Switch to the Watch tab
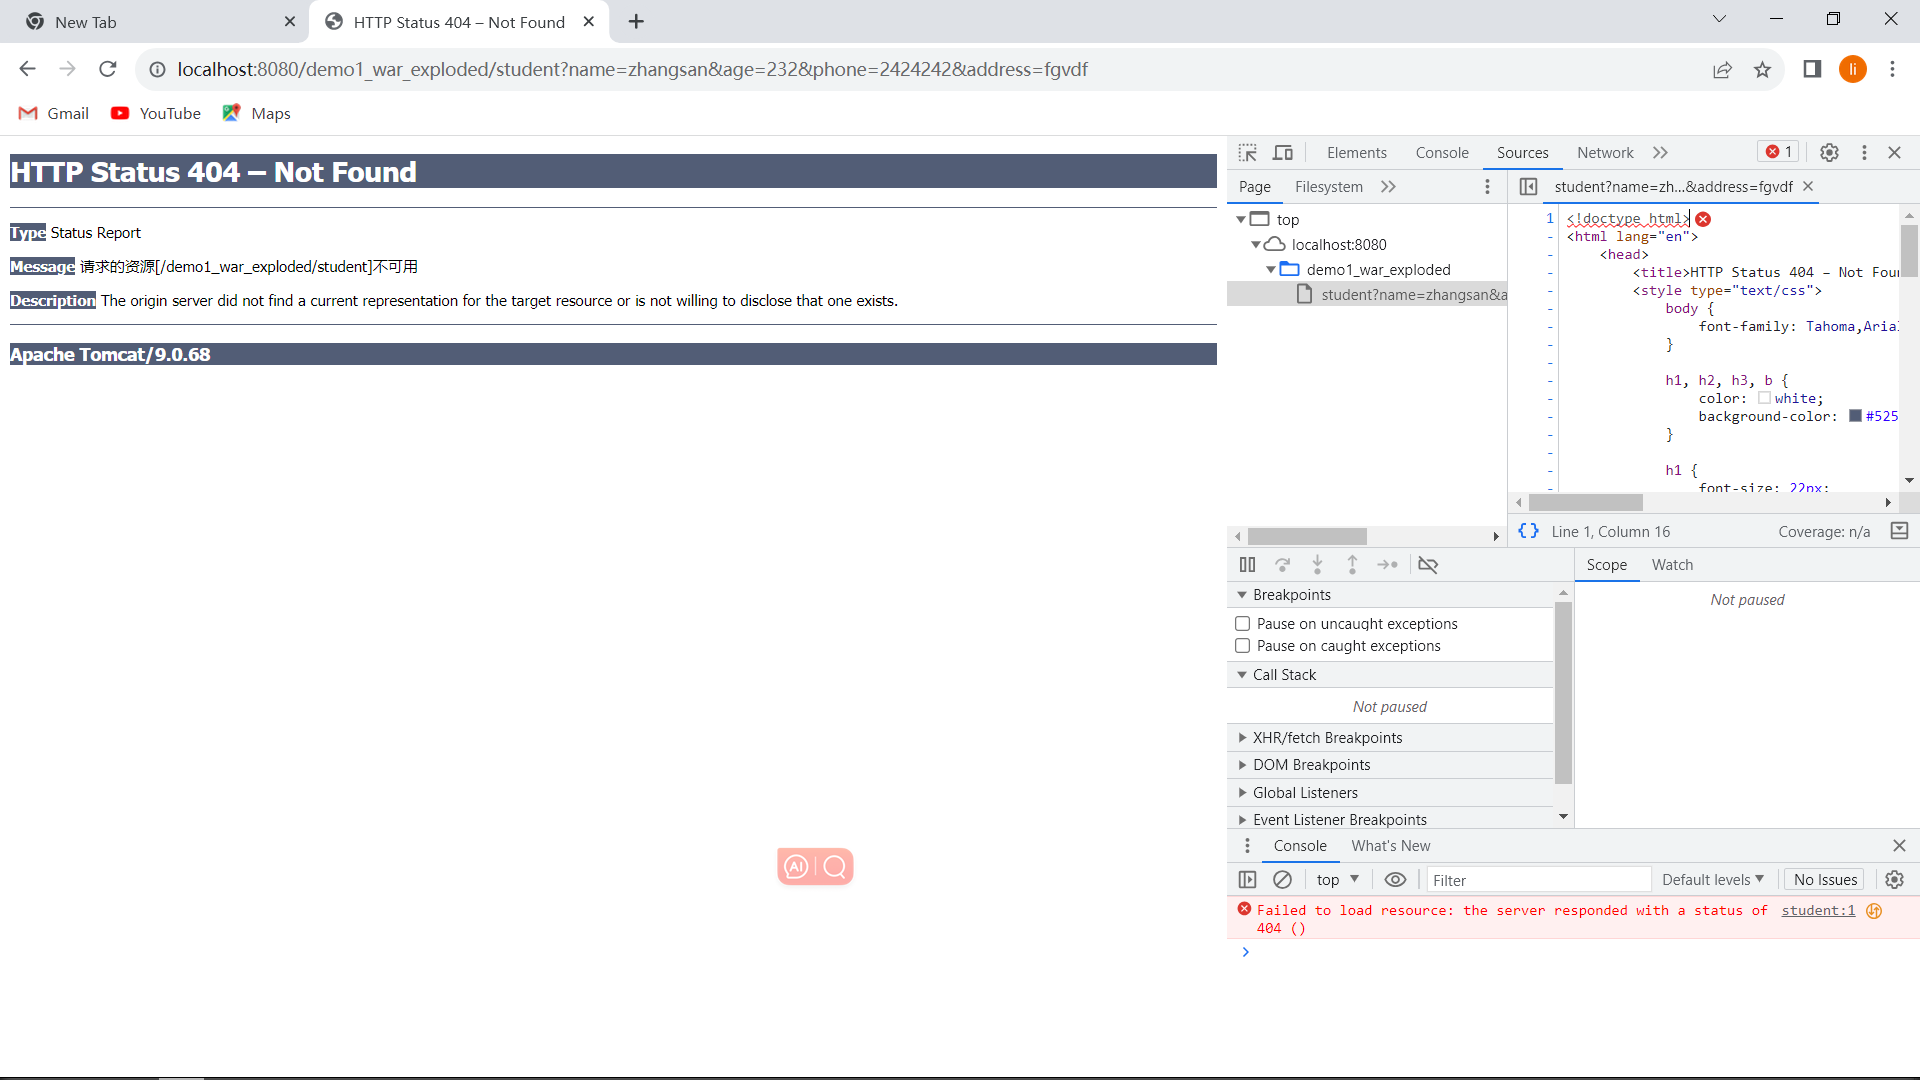The image size is (1920, 1080). click(1672, 565)
